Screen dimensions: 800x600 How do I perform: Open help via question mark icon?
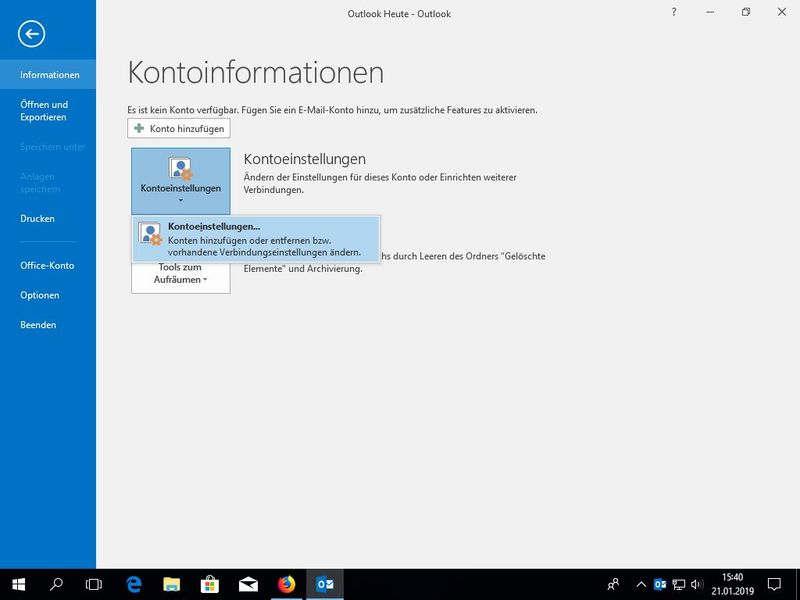tap(674, 12)
